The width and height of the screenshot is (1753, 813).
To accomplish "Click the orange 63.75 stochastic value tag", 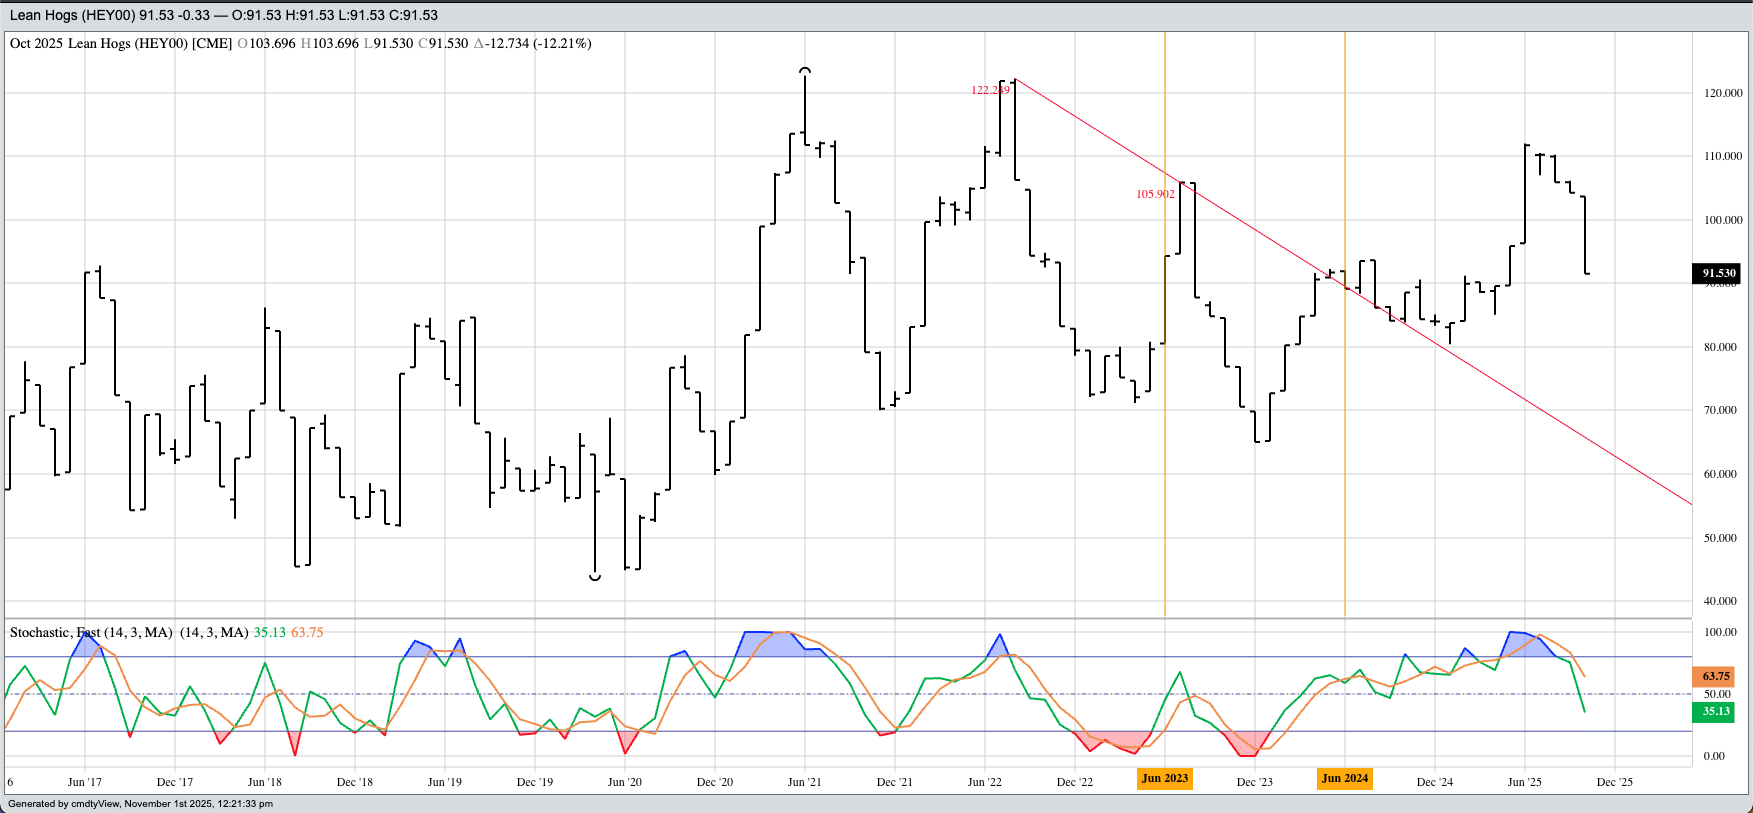I will [1716, 677].
